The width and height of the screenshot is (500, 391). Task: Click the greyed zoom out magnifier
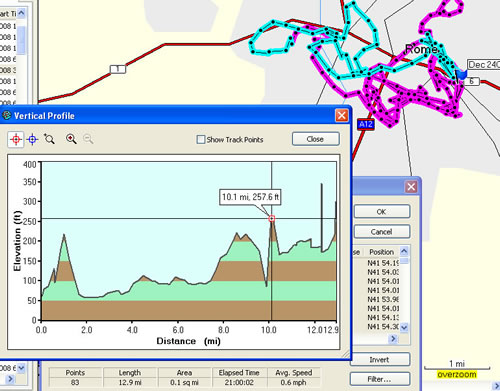point(88,139)
